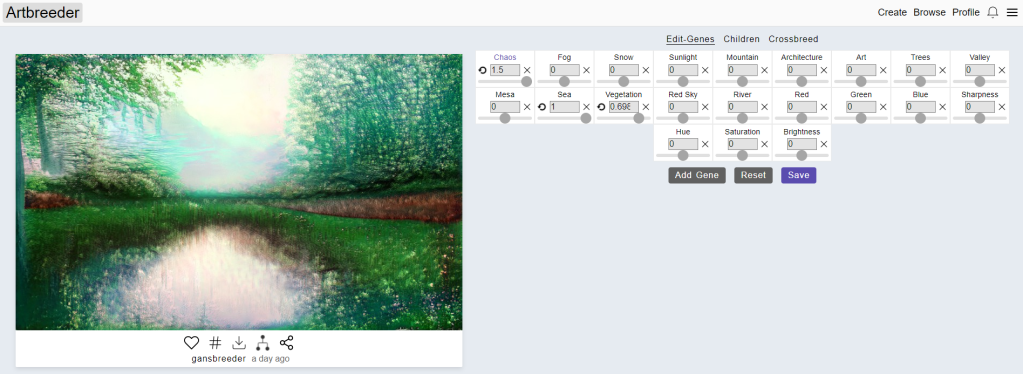Screen dimensions: 1023x374
Task: Remove the Red gene
Action: pyautogui.click(x=824, y=107)
